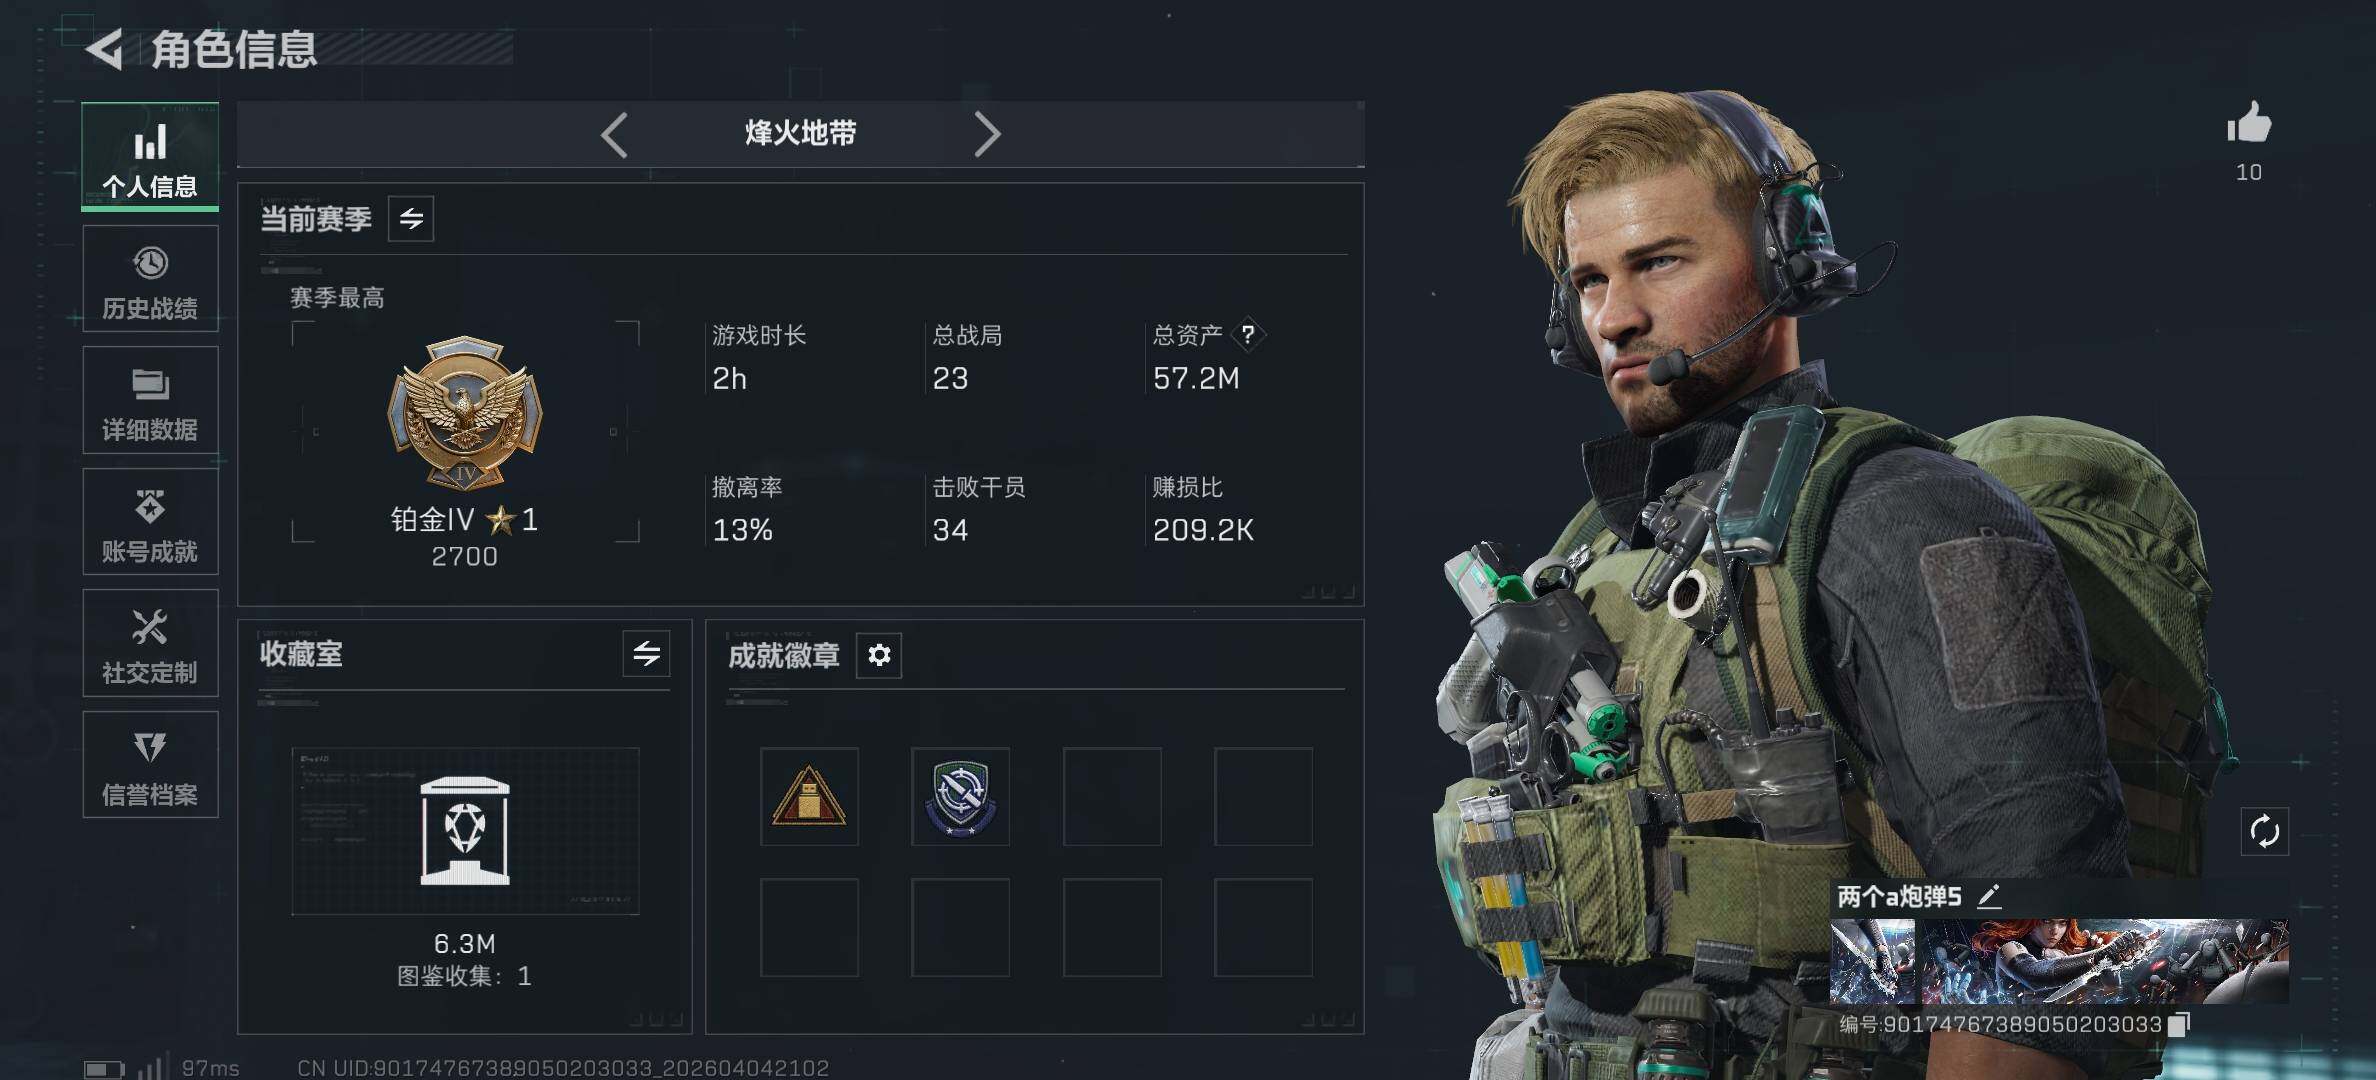
Task: Open the 详细数据 tab
Action: pos(150,401)
